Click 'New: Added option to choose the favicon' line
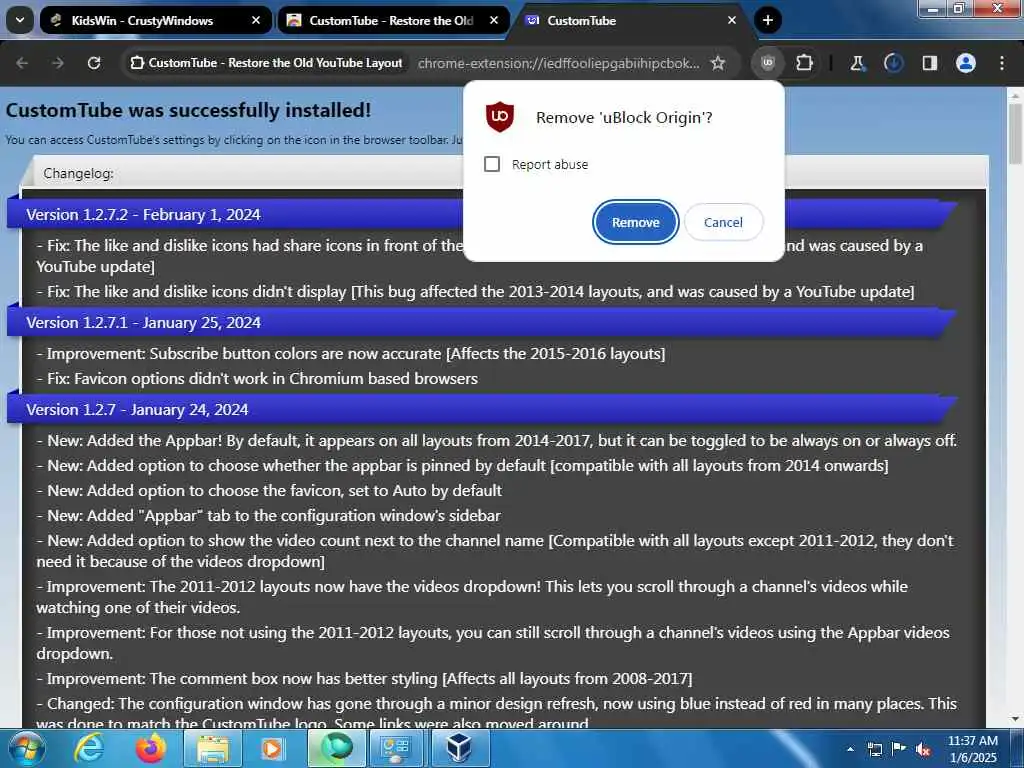 [269, 490]
